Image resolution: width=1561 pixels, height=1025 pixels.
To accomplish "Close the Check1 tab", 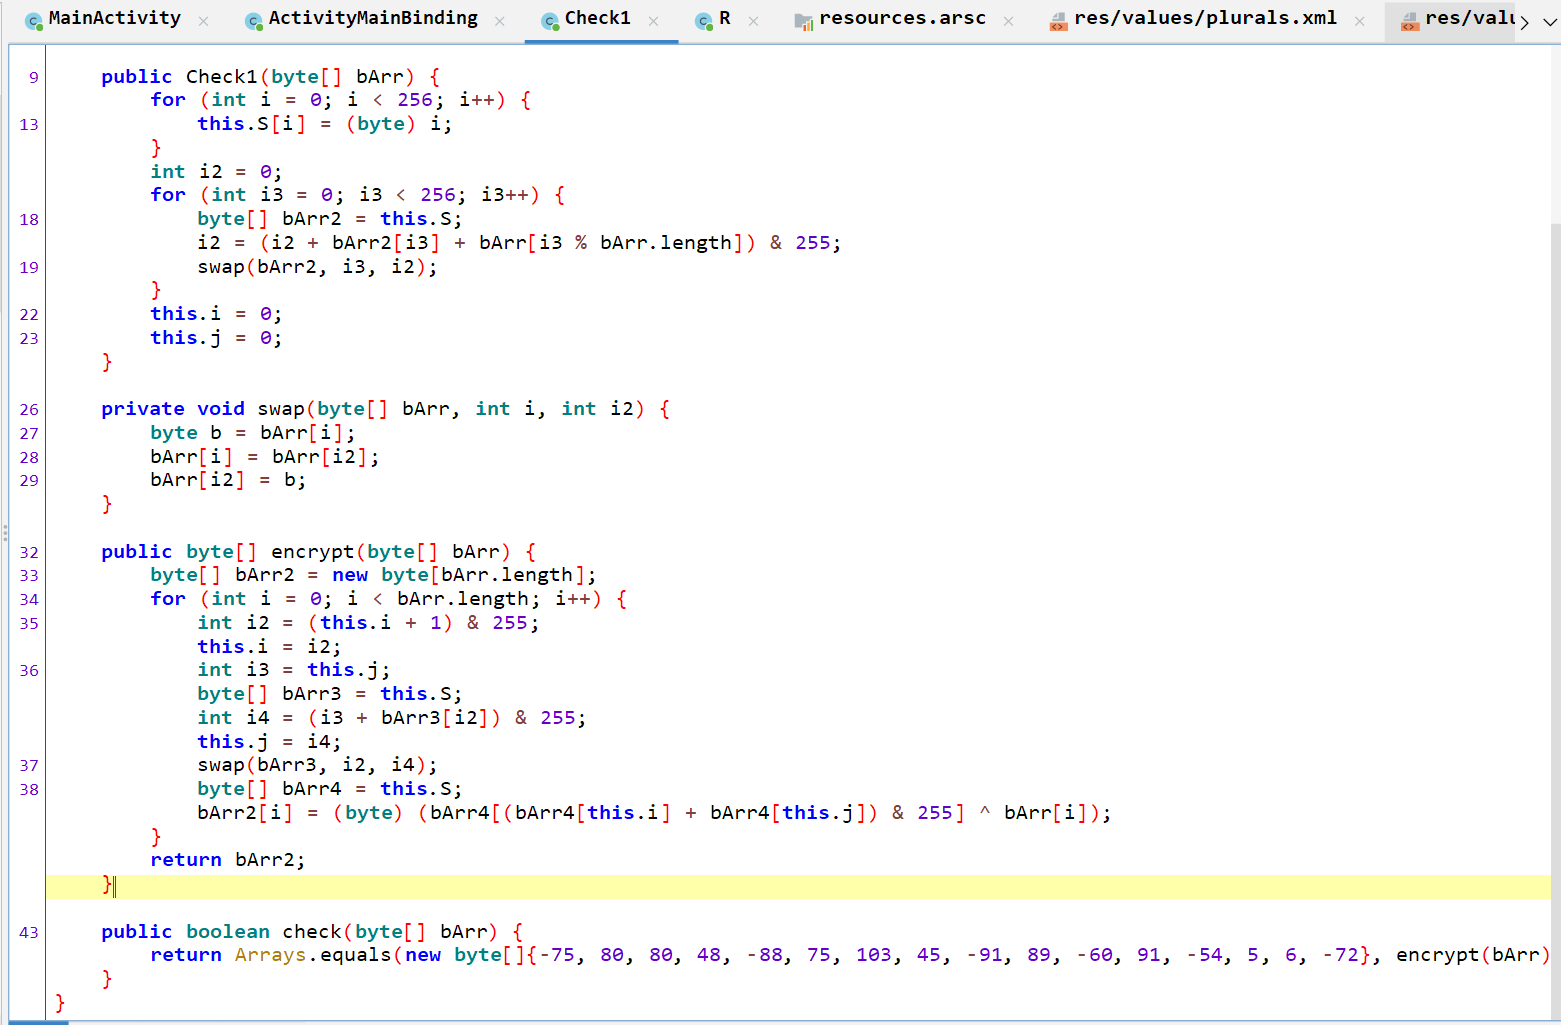I will (654, 21).
